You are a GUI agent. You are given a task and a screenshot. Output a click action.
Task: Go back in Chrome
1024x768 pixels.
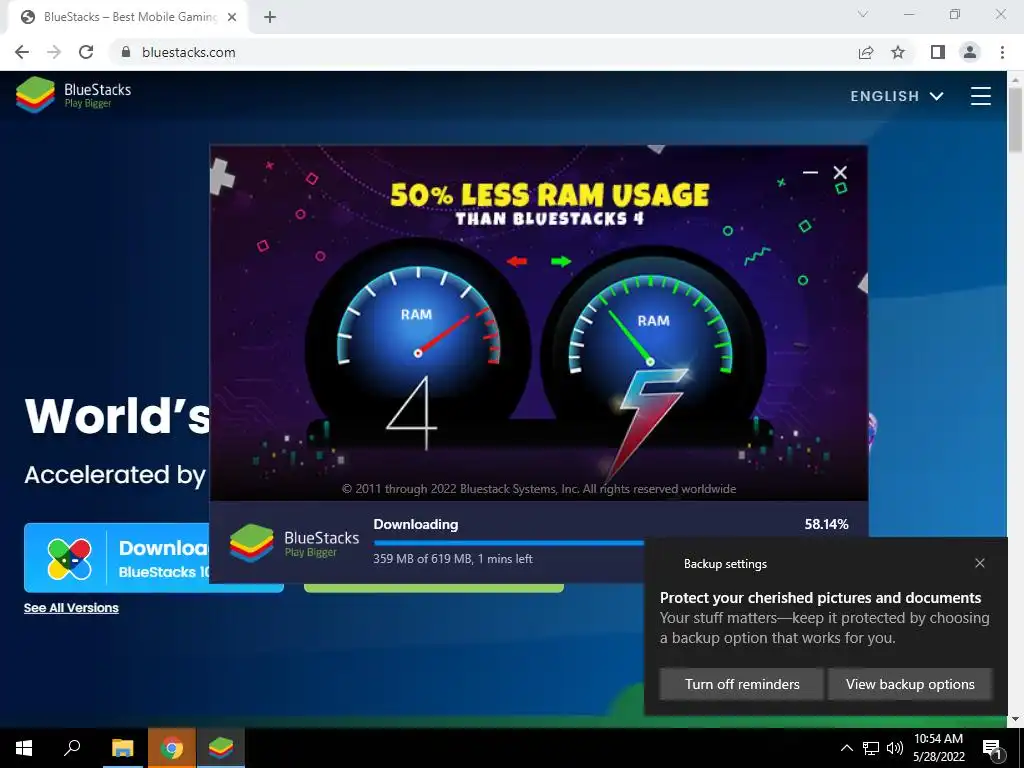tap(22, 52)
